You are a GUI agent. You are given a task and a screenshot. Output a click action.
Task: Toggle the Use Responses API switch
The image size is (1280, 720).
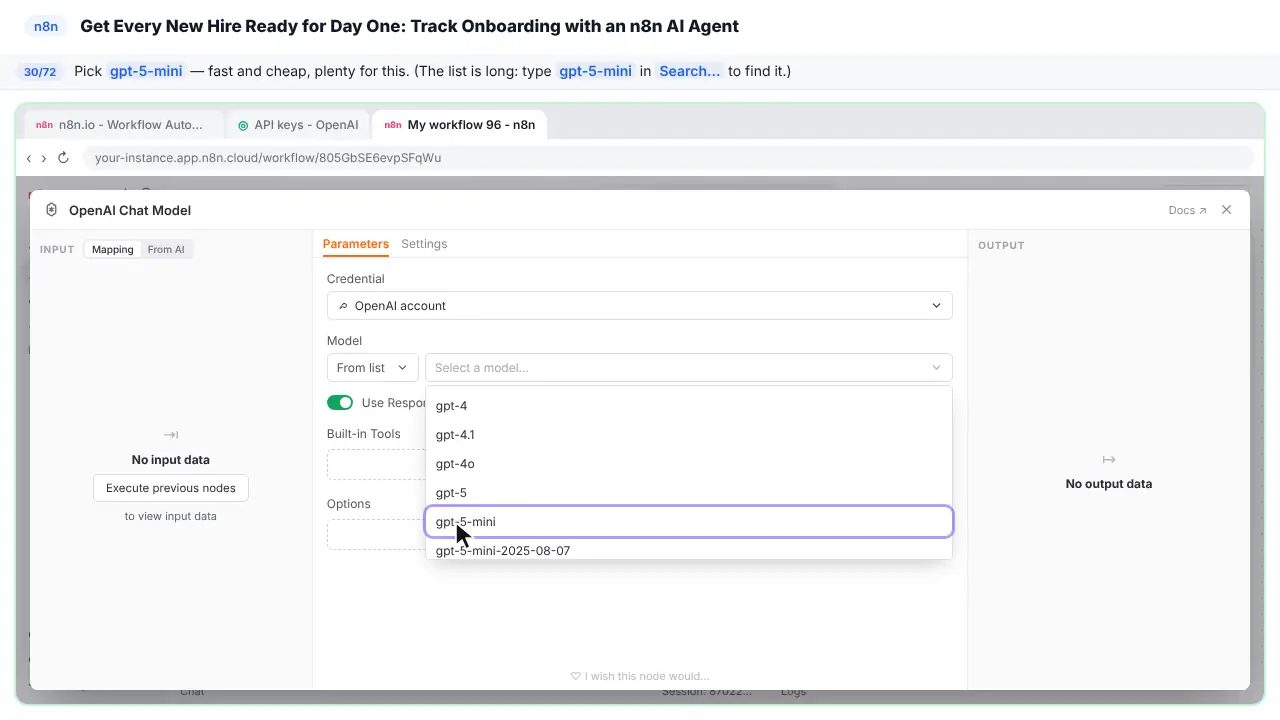[340, 403]
